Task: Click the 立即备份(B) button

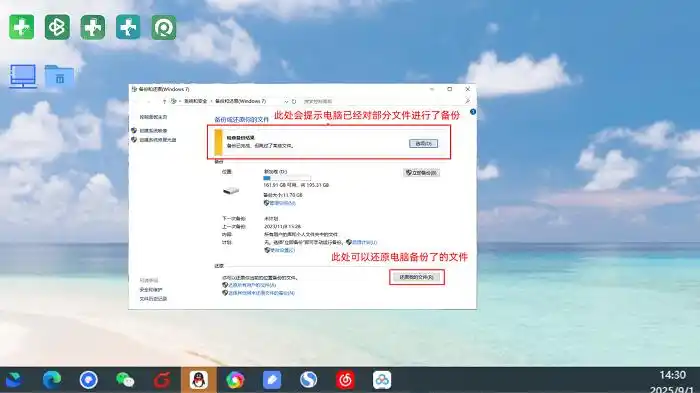Action: (421, 173)
